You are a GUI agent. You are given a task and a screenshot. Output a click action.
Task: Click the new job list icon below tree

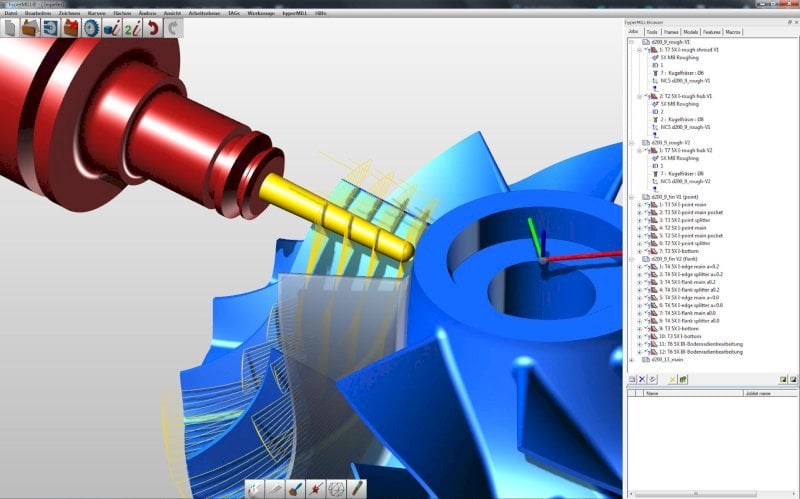click(x=632, y=380)
